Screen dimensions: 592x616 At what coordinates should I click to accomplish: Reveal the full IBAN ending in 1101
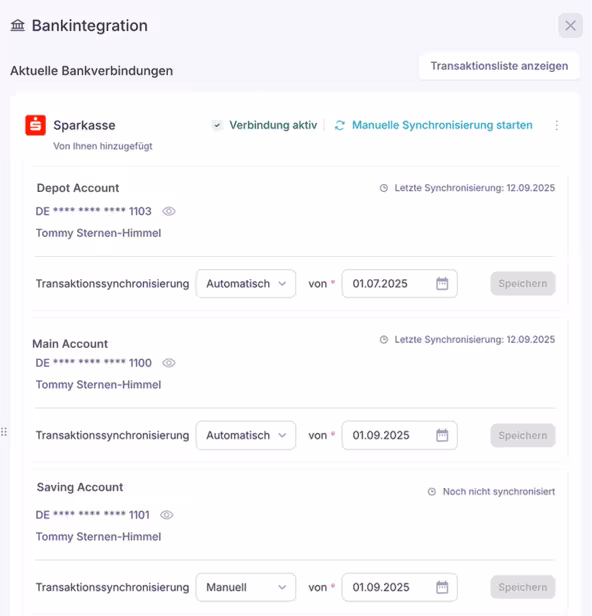pyautogui.click(x=167, y=515)
